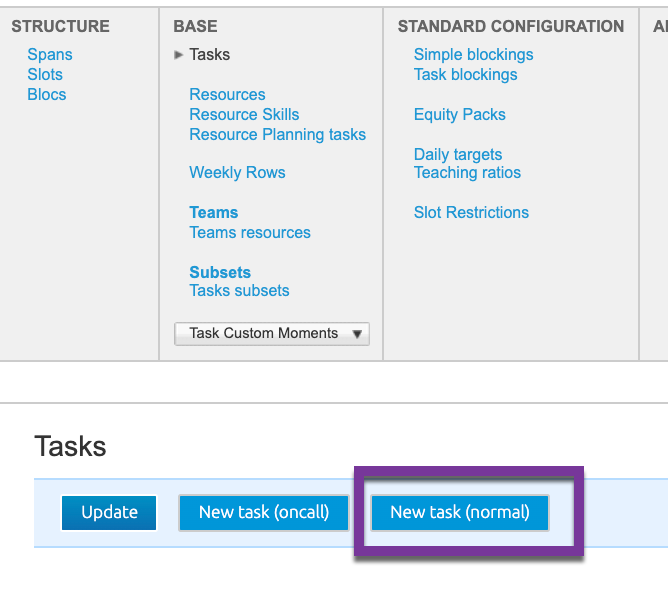Select the Tasks item under Base
Viewport: 668px width, 590px height.
[x=210, y=55]
